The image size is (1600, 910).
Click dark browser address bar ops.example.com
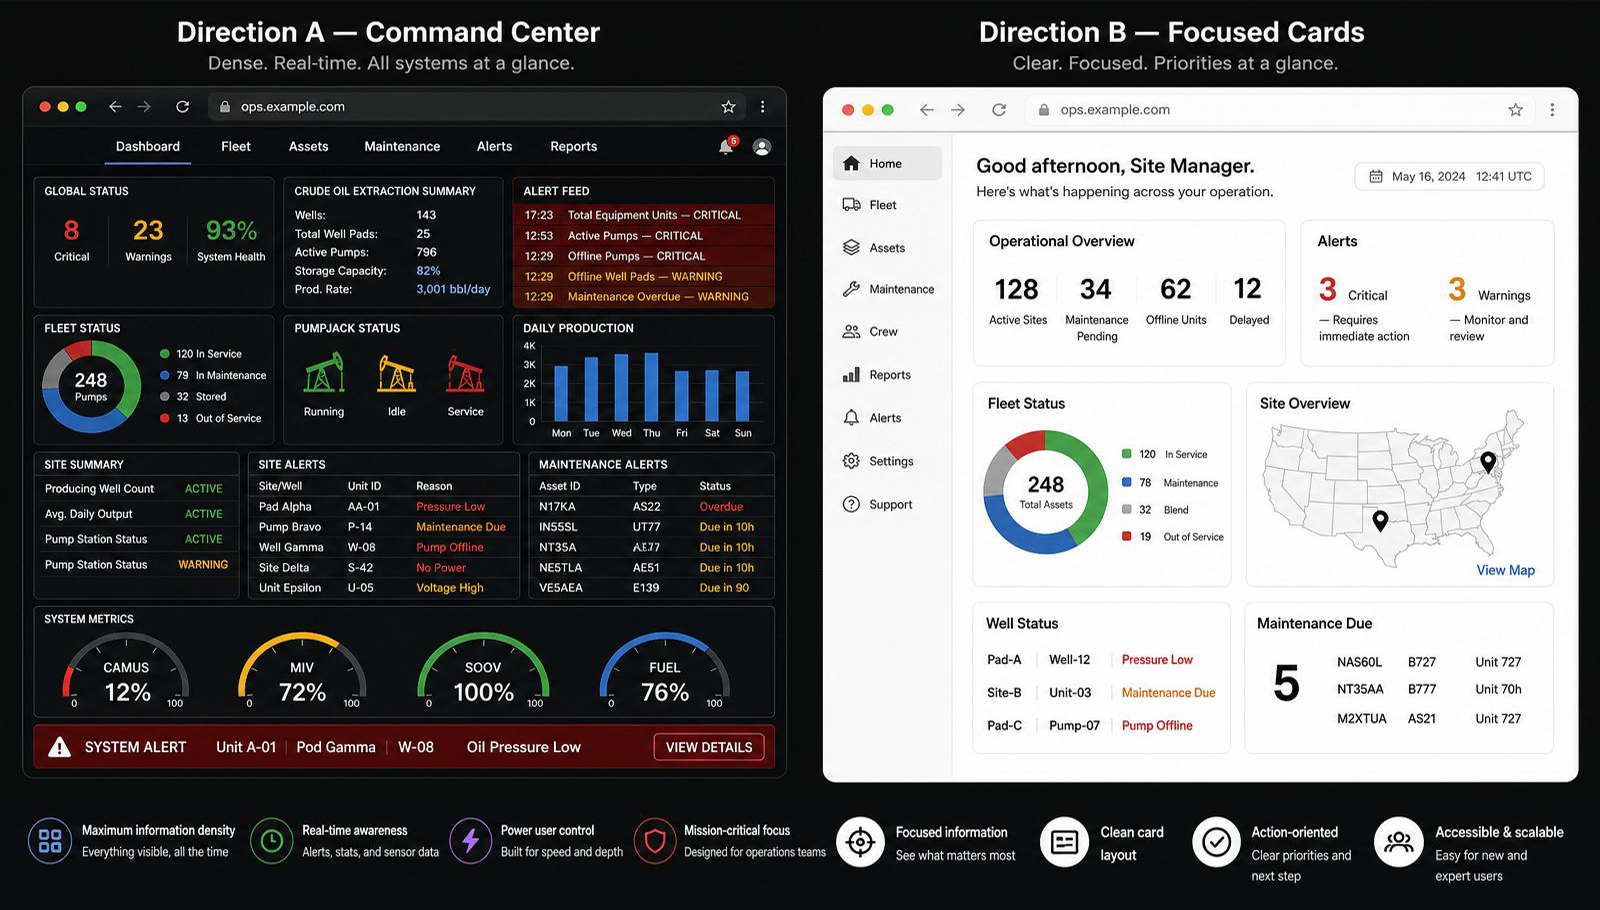click(477, 107)
